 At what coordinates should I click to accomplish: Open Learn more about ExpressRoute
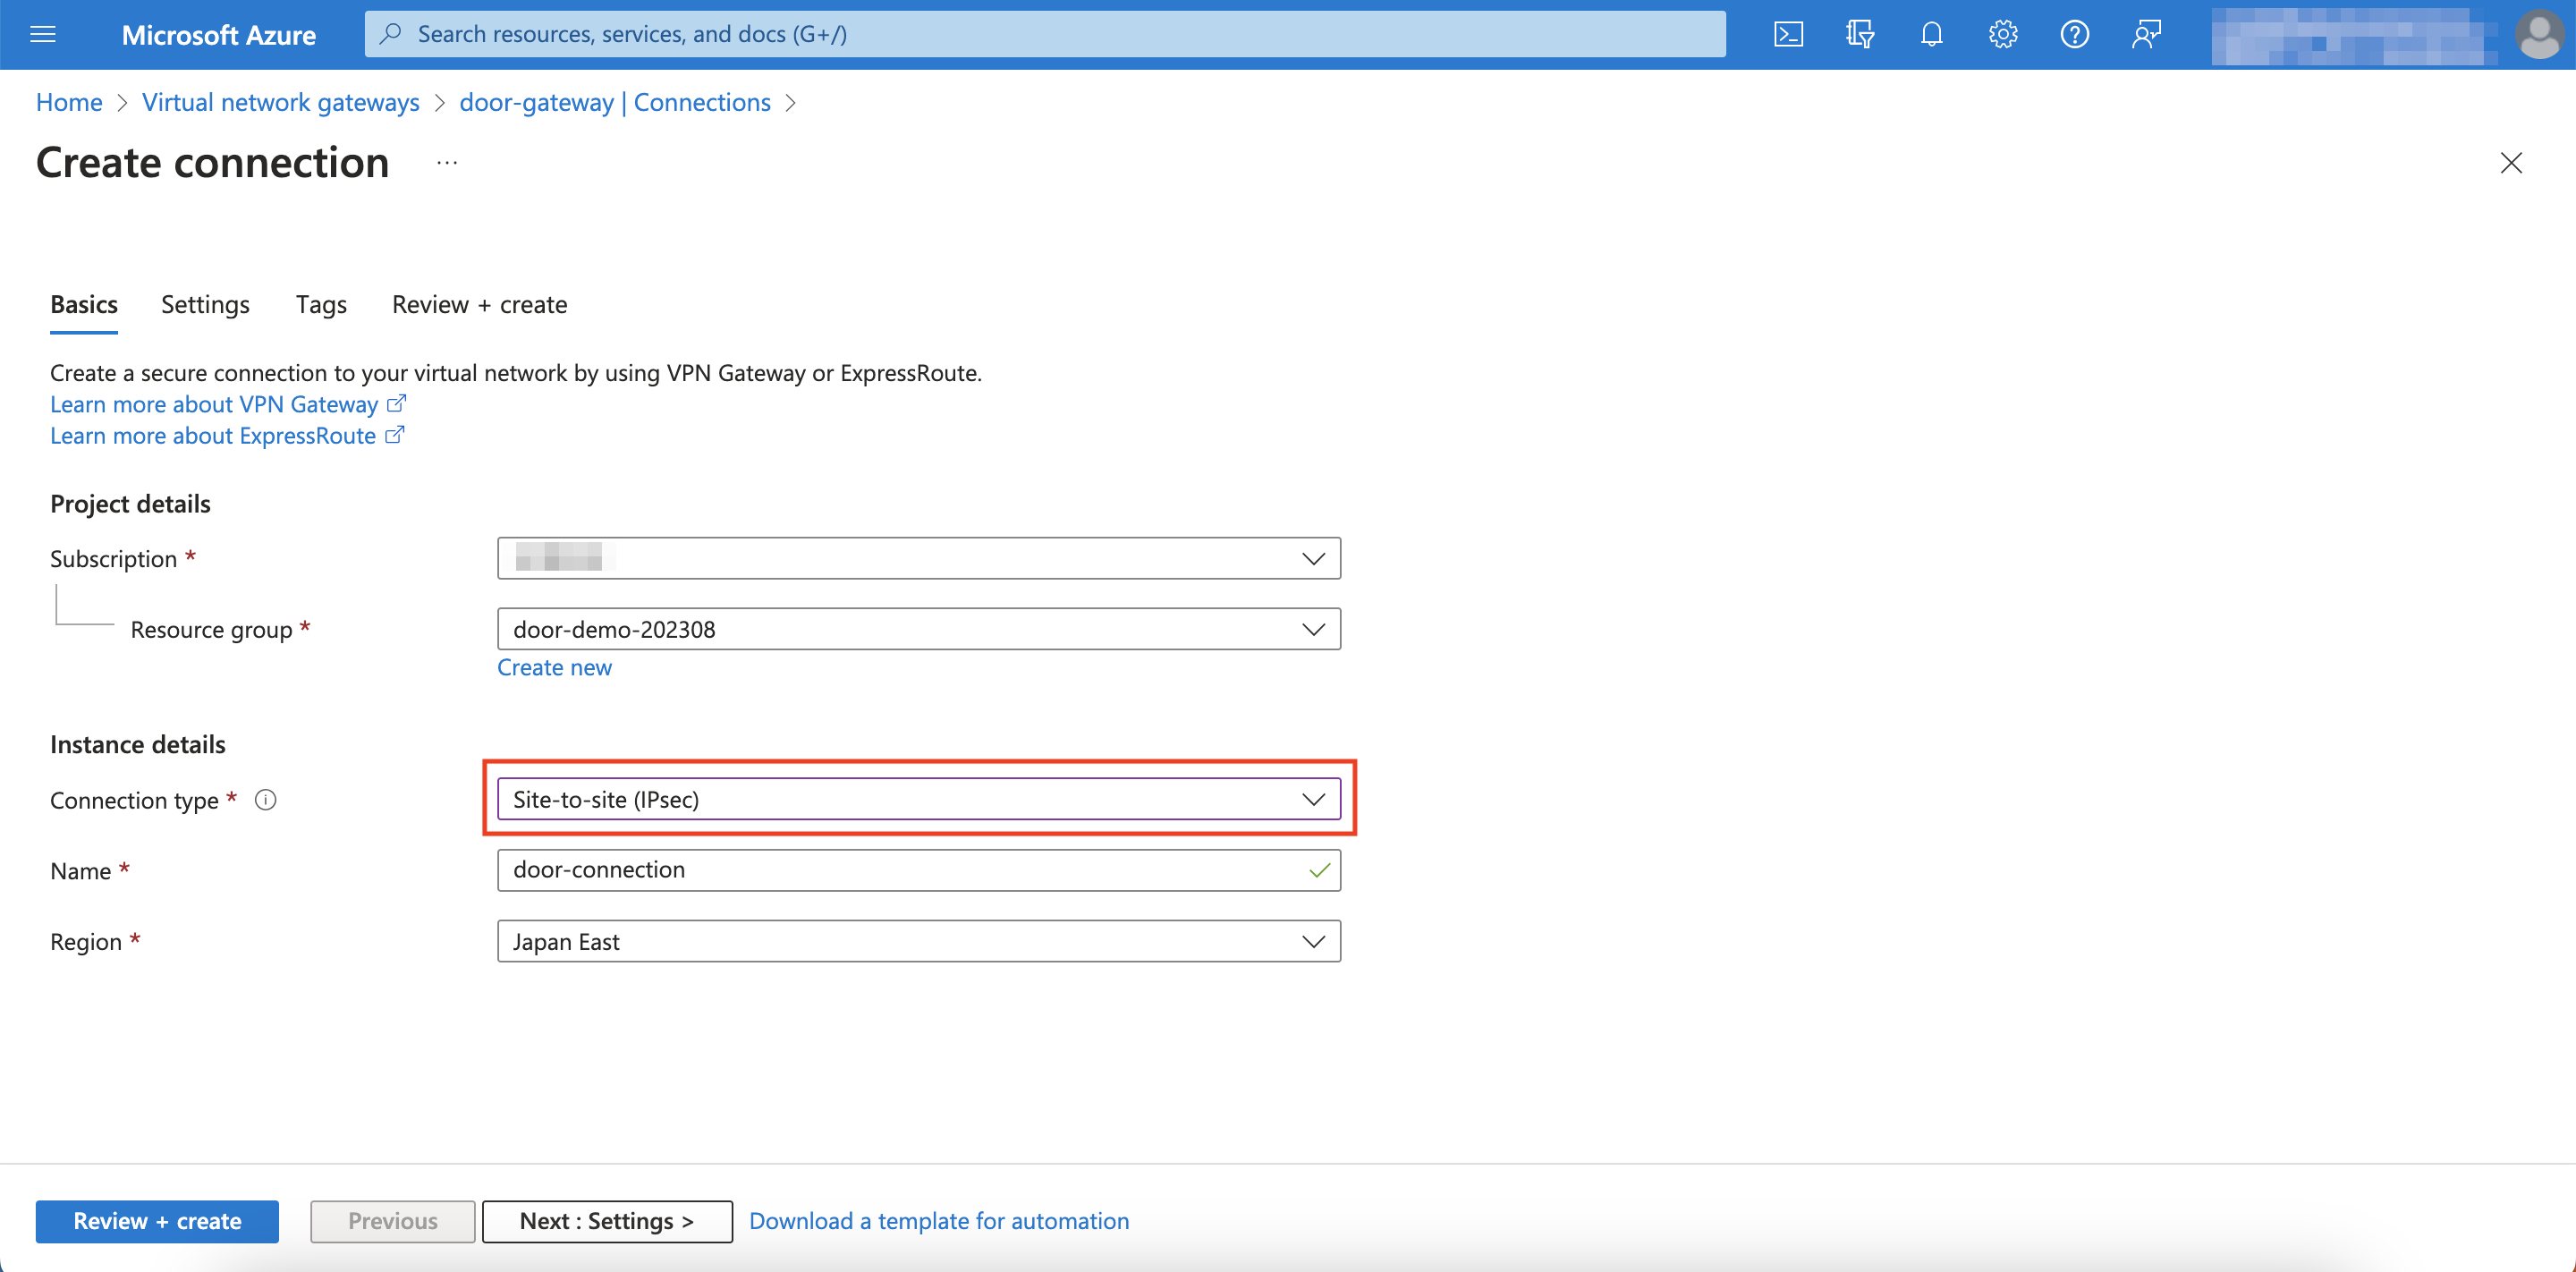coord(214,435)
